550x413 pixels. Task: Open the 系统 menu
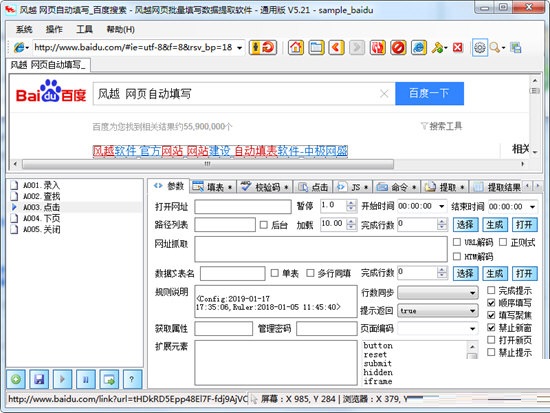(24, 29)
